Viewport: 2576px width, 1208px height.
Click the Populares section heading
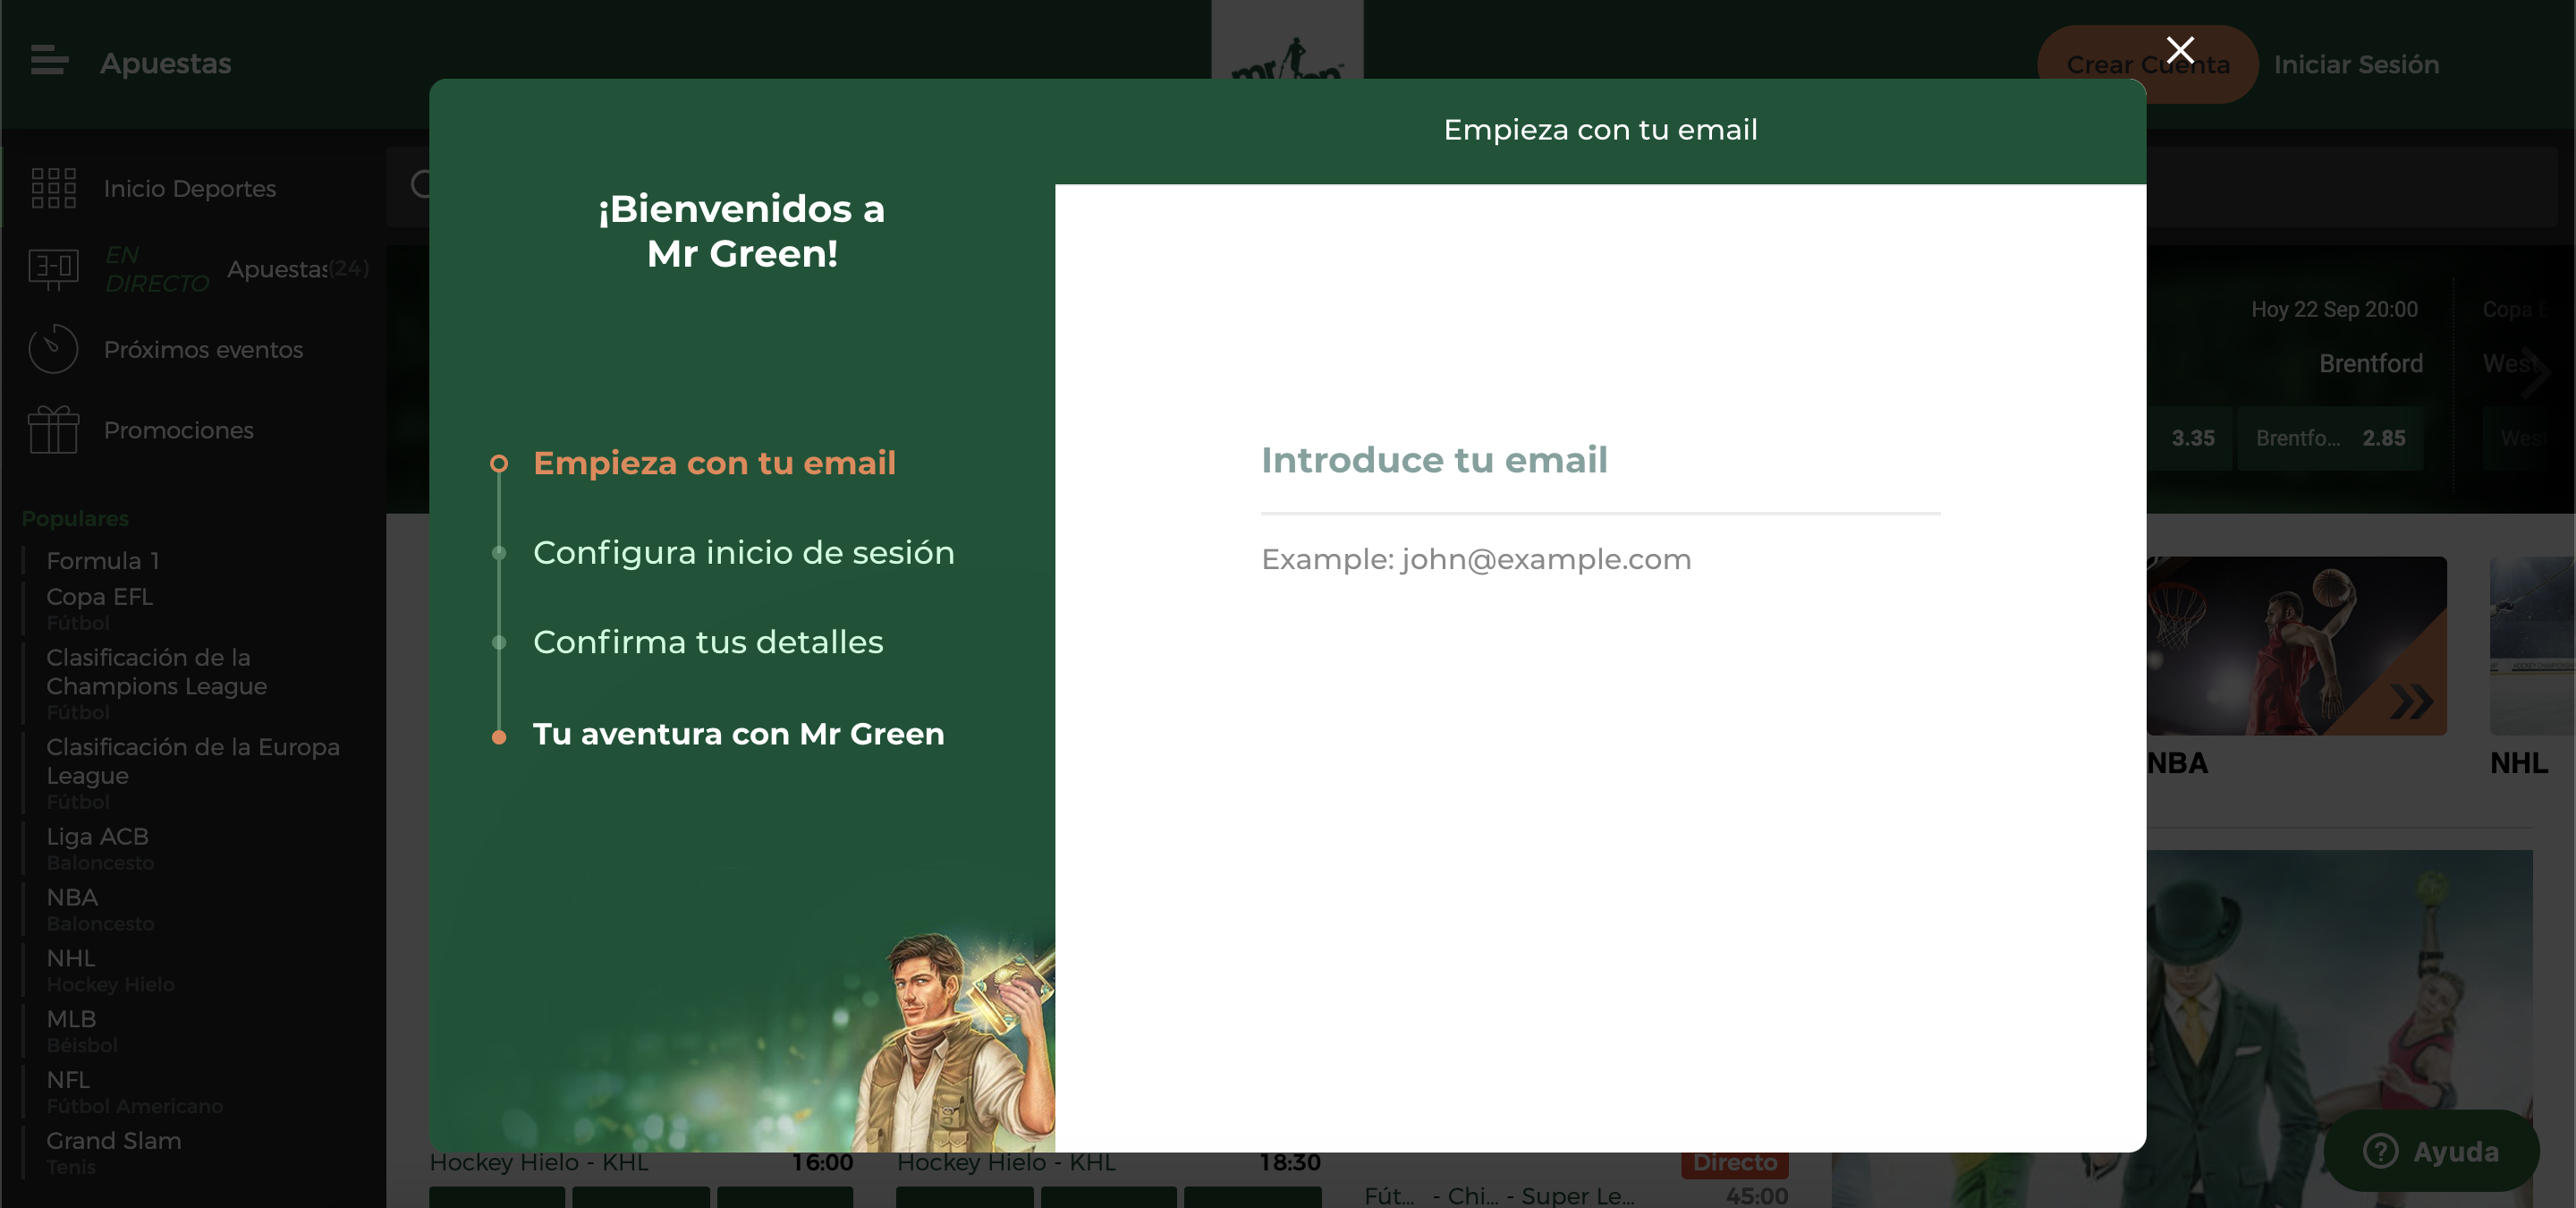[x=75, y=518]
